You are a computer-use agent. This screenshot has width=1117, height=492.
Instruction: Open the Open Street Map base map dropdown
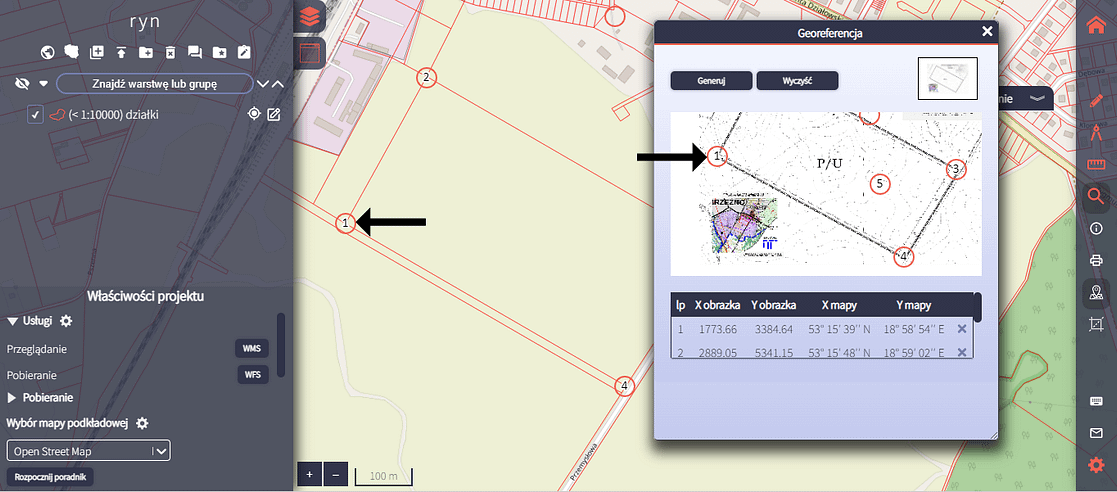pyautogui.click(x=88, y=451)
